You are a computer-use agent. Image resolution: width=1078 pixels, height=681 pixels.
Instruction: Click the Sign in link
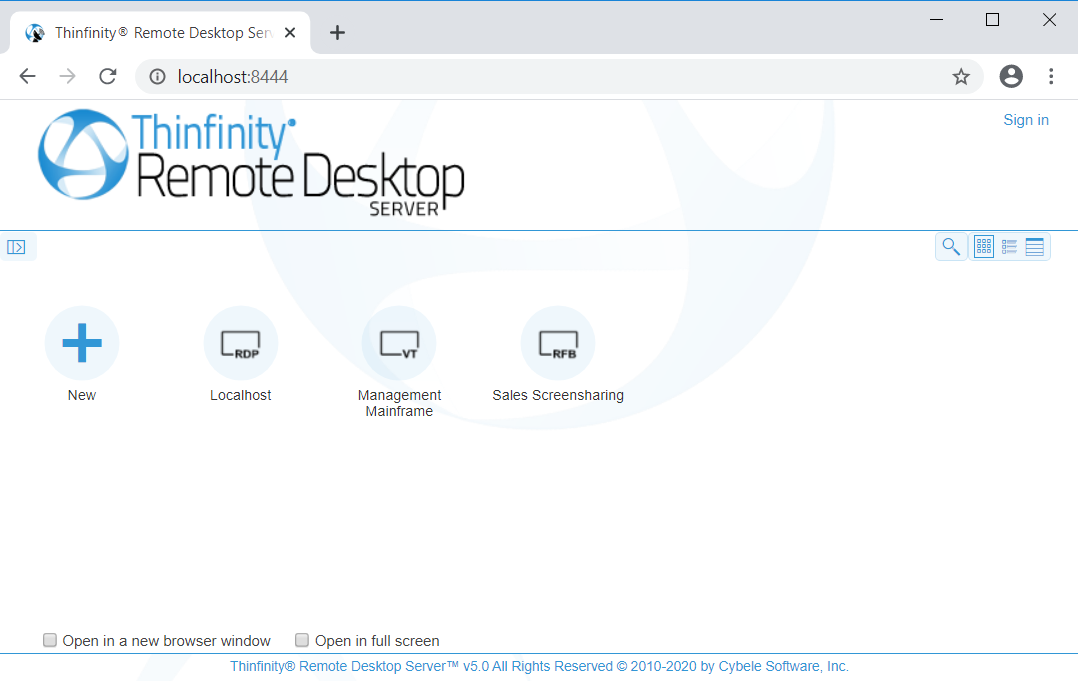pos(1026,120)
